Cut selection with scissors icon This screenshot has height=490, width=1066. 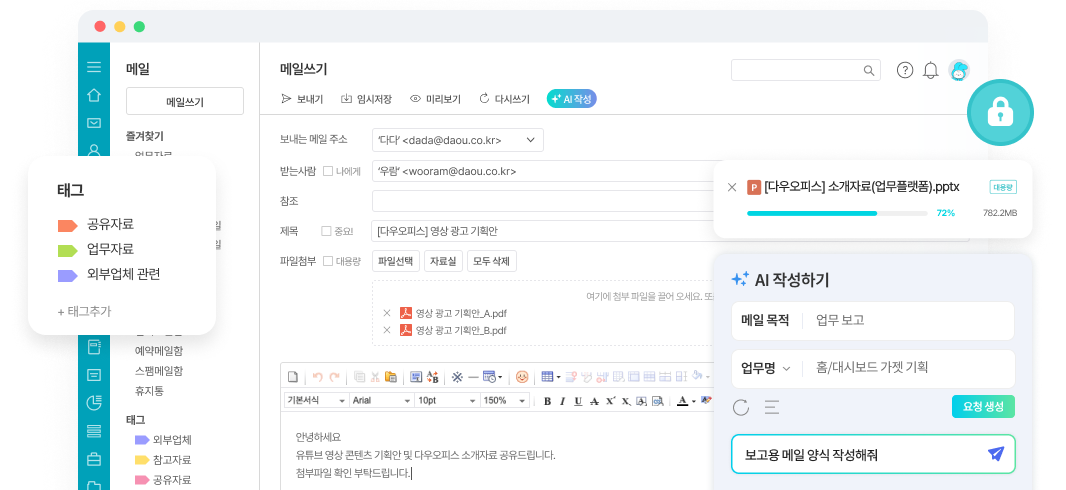[x=375, y=377]
